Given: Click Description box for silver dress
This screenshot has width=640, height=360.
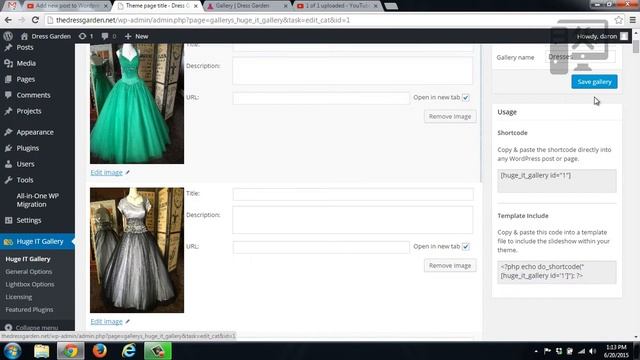Looking at the screenshot, I should (353, 220).
